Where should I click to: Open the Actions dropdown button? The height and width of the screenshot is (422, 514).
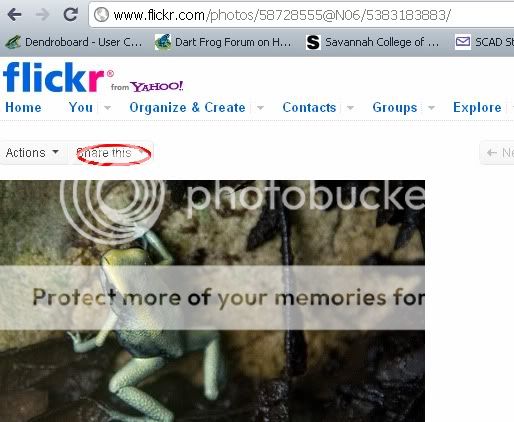pyautogui.click(x=32, y=153)
